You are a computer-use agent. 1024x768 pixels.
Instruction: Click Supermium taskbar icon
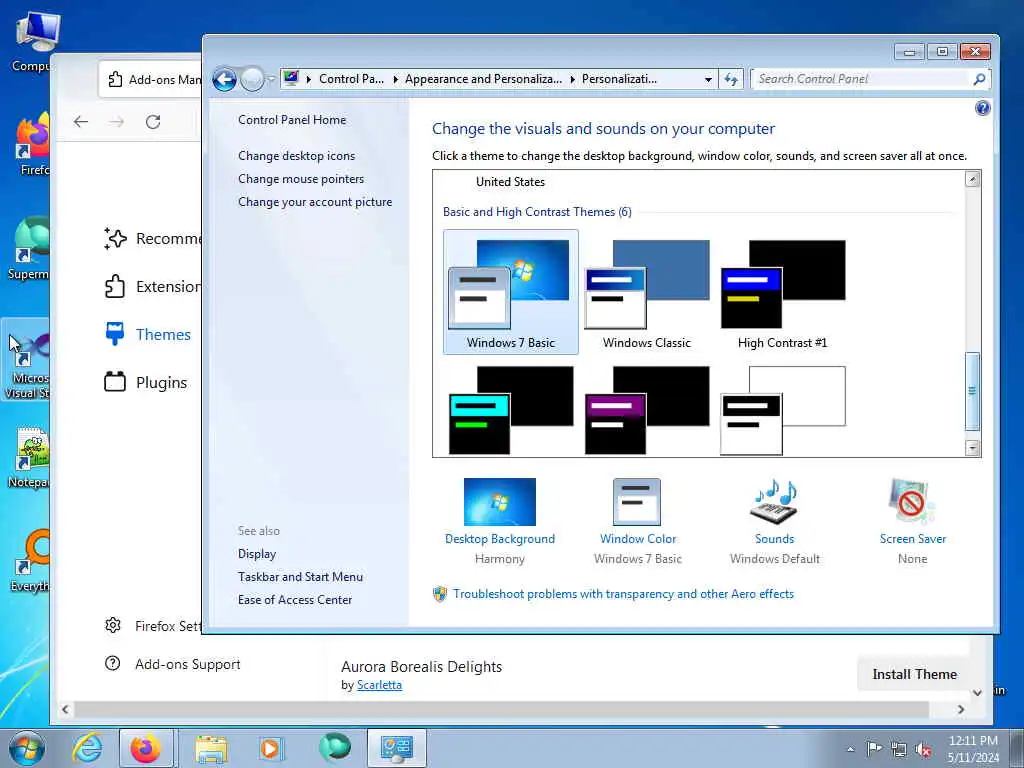[335, 747]
